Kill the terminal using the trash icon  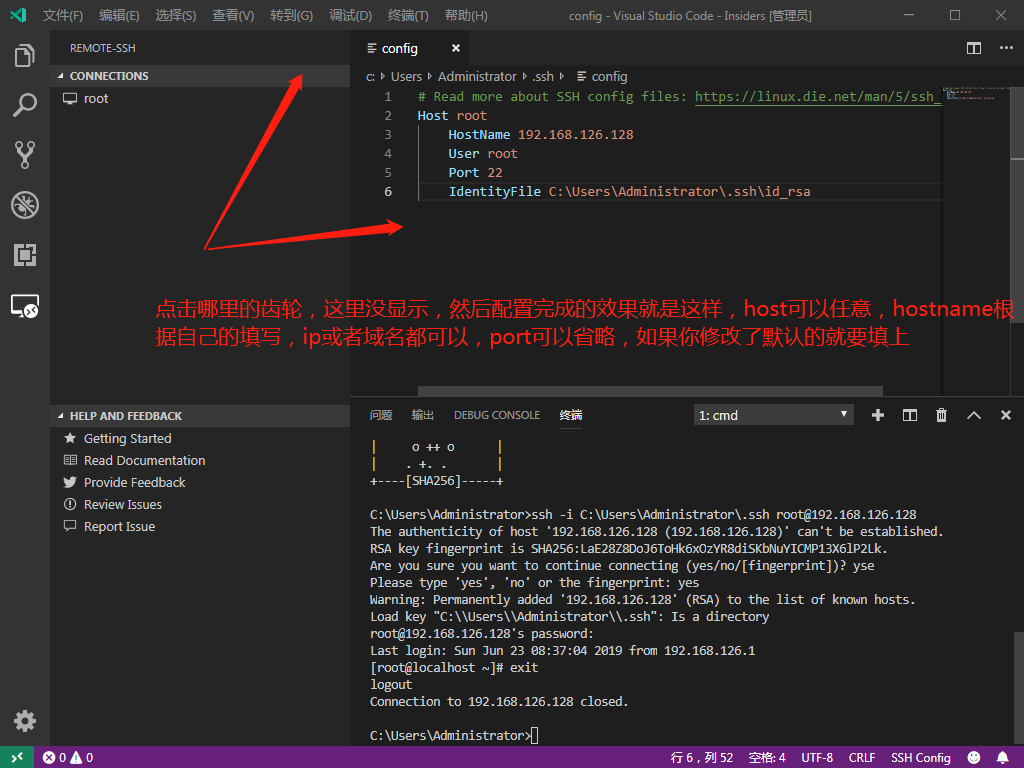(x=941, y=414)
